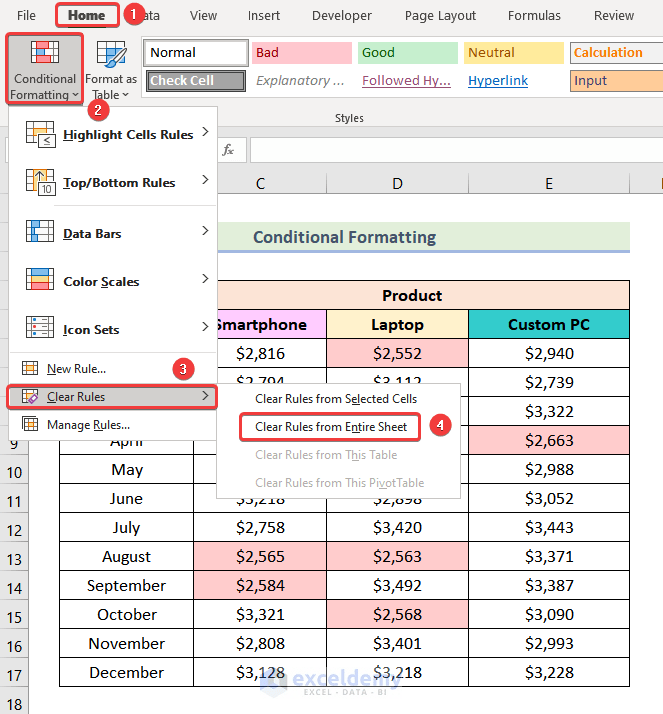Switch to the Developer tab

342,15
